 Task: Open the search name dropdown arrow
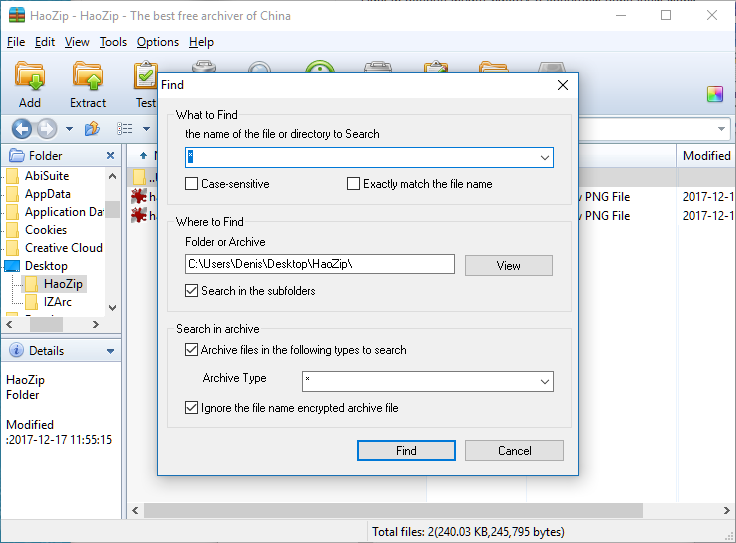pos(544,158)
